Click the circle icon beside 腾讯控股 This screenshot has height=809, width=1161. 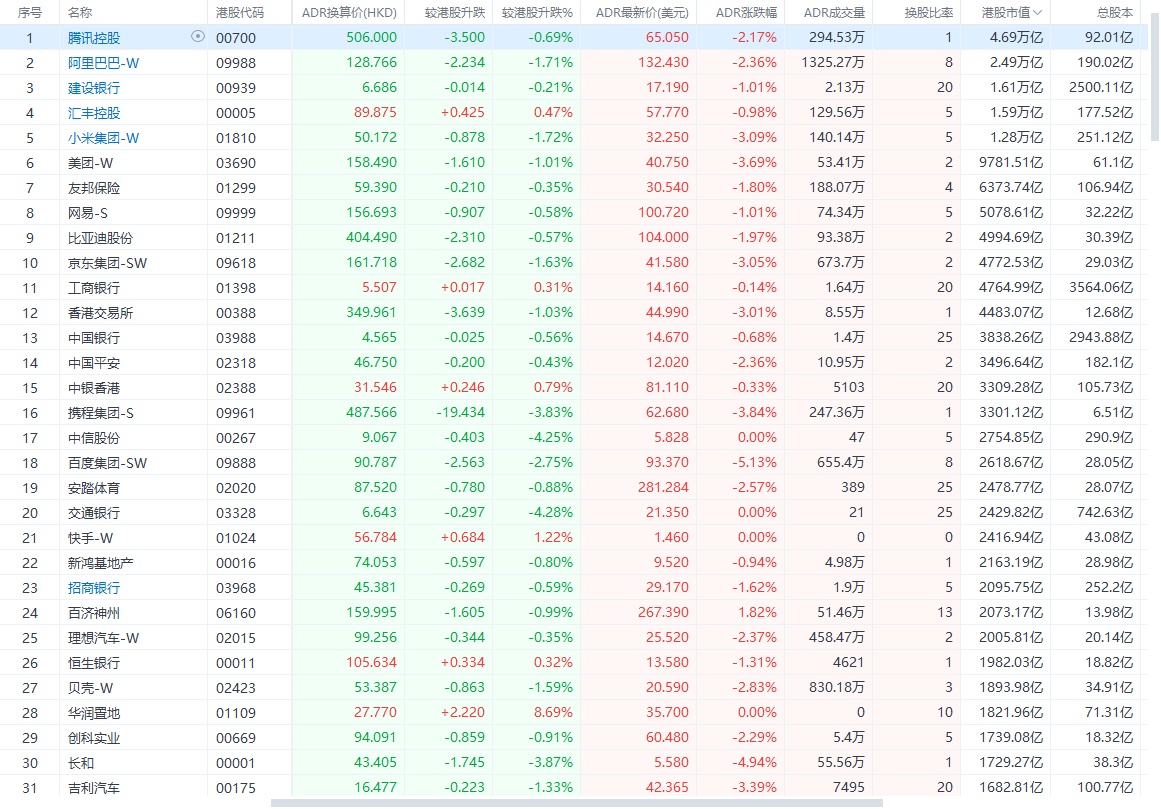click(x=197, y=36)
